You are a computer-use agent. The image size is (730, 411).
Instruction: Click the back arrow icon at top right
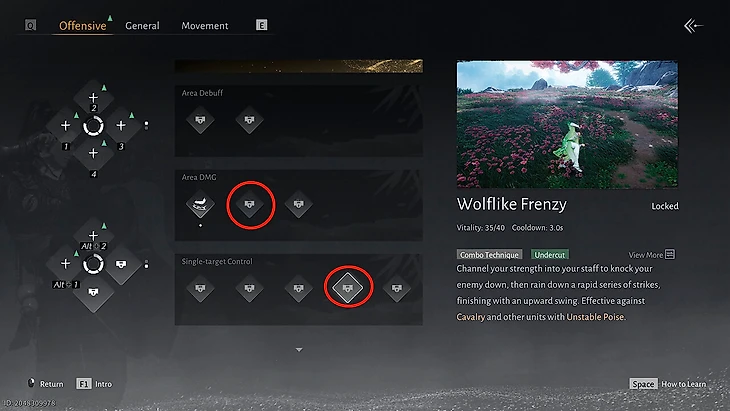point(693,26)
